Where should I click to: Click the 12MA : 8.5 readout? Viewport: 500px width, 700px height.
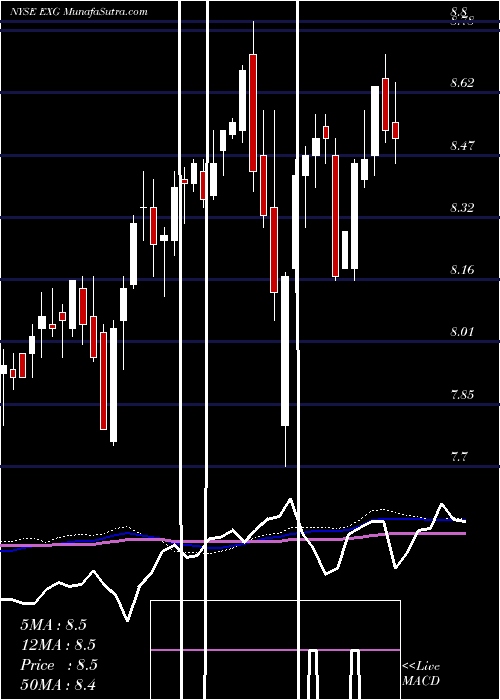pyautogui.click(x=58, y=645)
